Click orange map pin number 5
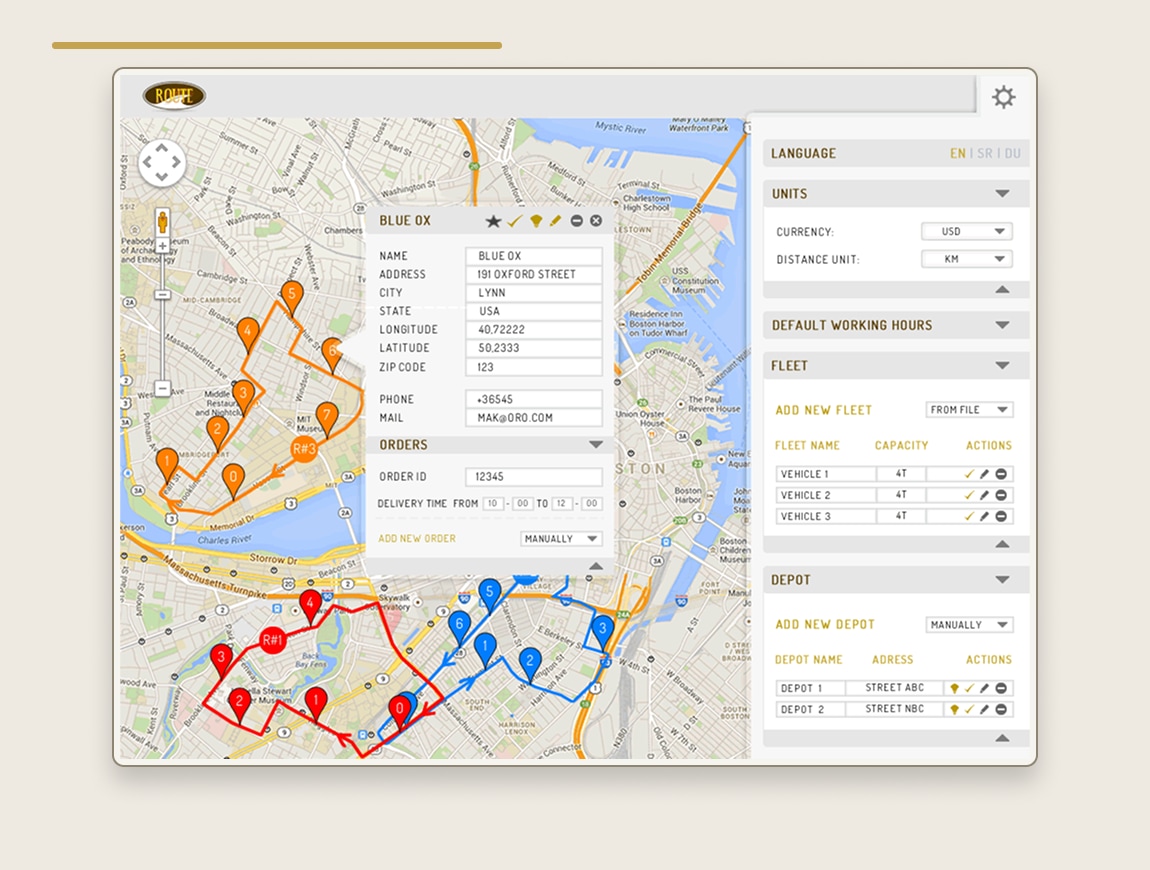This screenshot has height=870, width=1150. pos(292,299)
